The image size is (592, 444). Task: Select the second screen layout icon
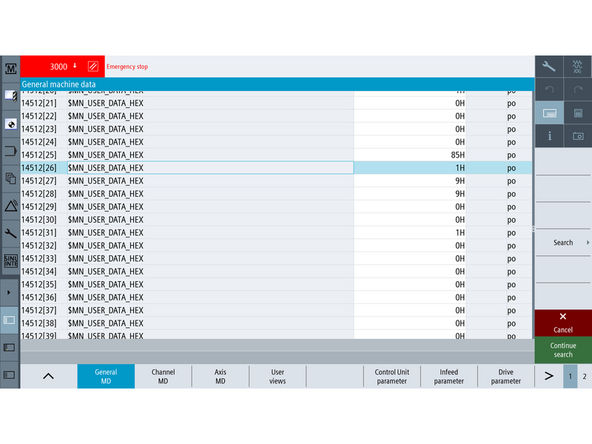click(x=9, y=347)
